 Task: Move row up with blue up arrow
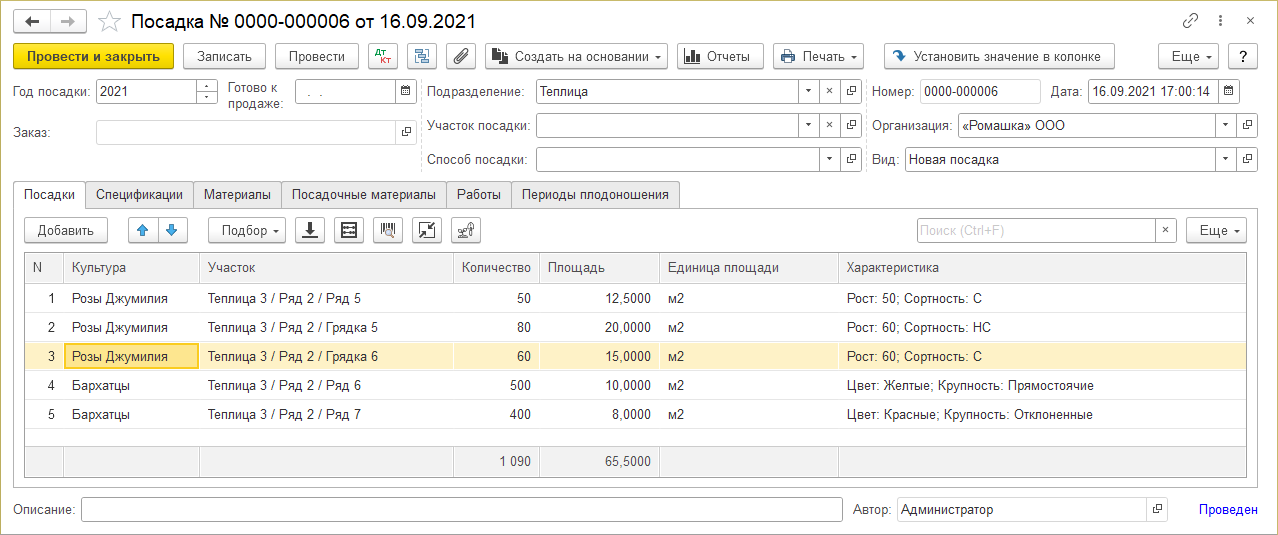click(143, 230)
